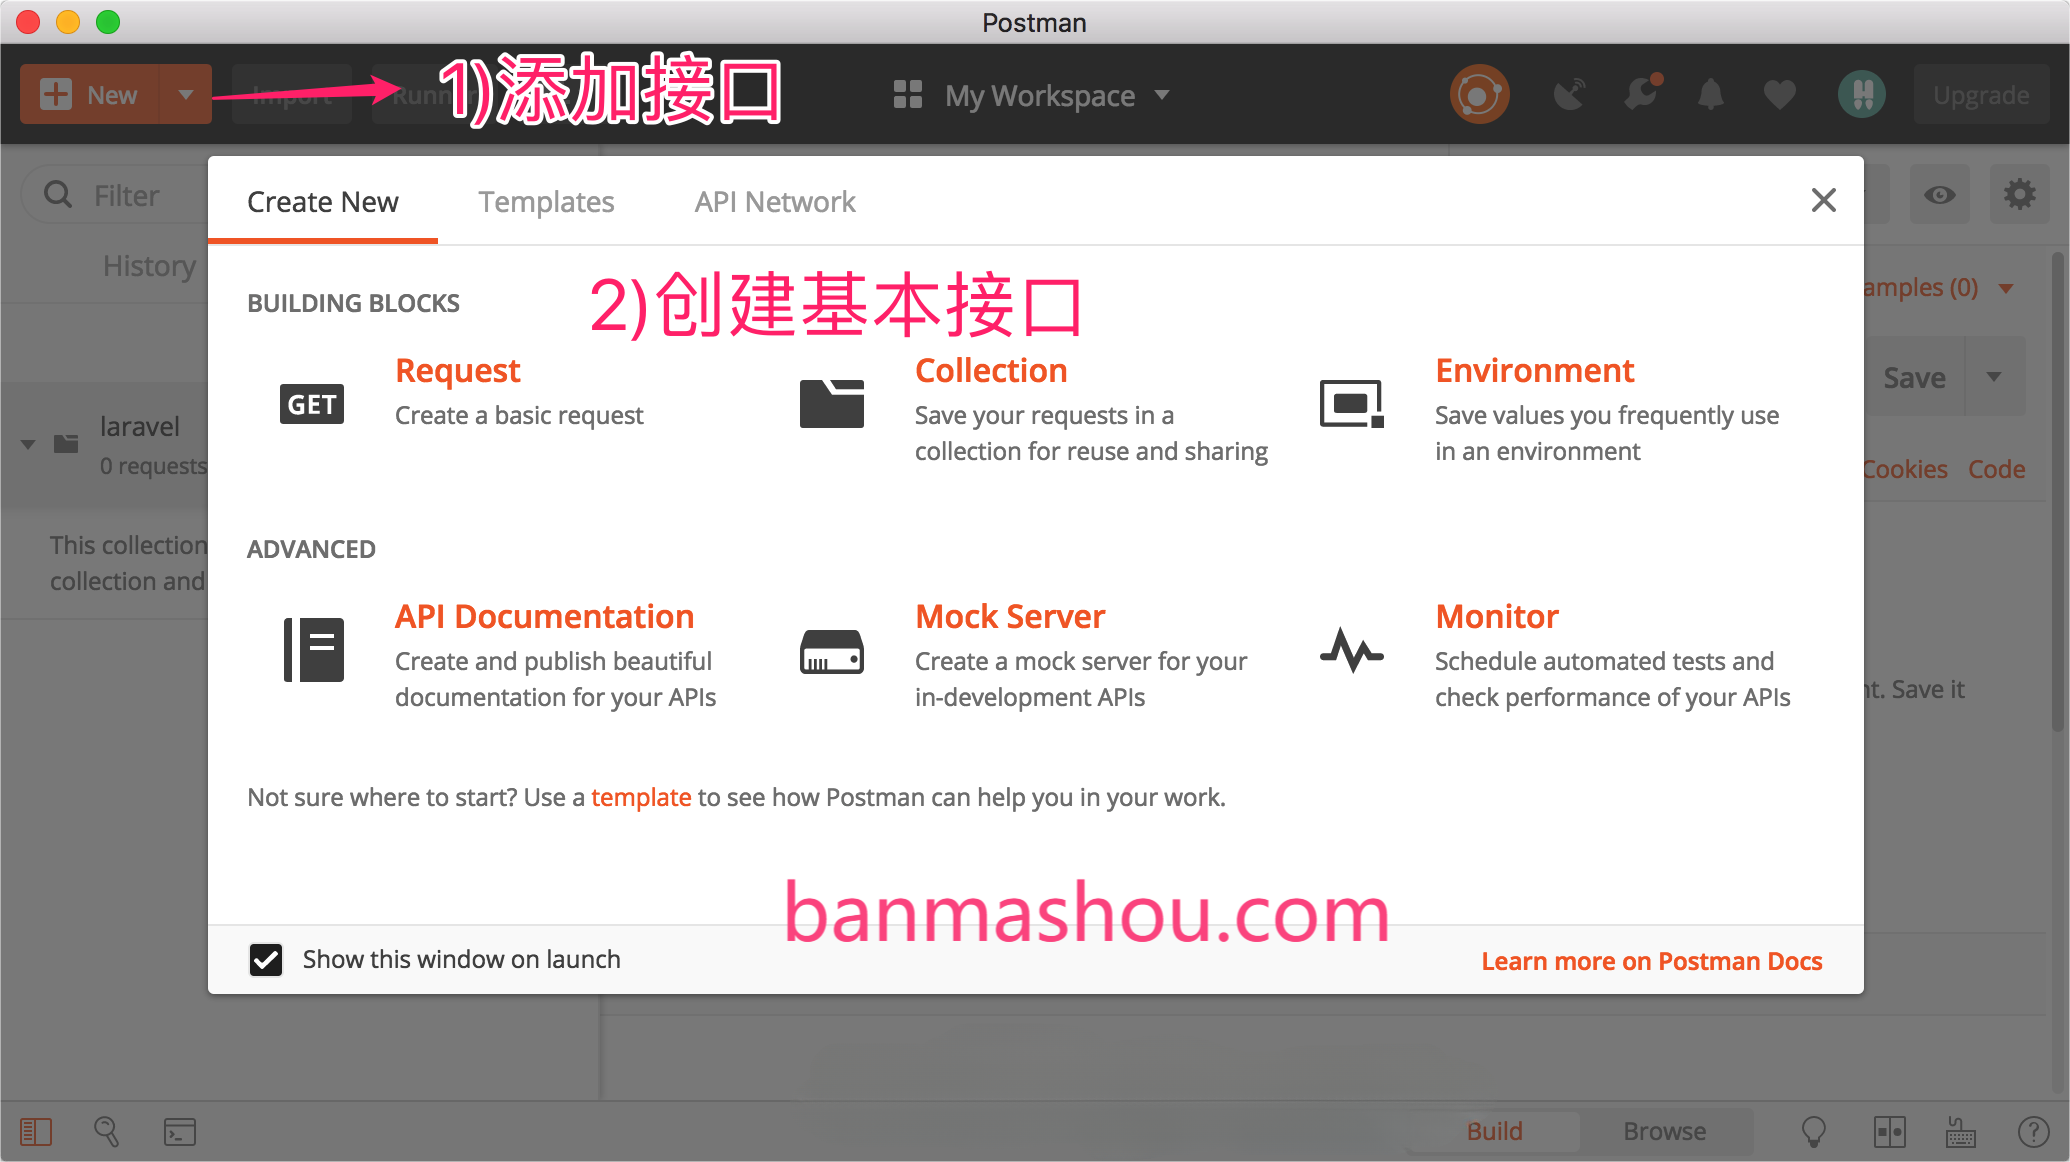Click the workspace grid icon
This screenshot has width=2070, height=1162.
point(907,95)
